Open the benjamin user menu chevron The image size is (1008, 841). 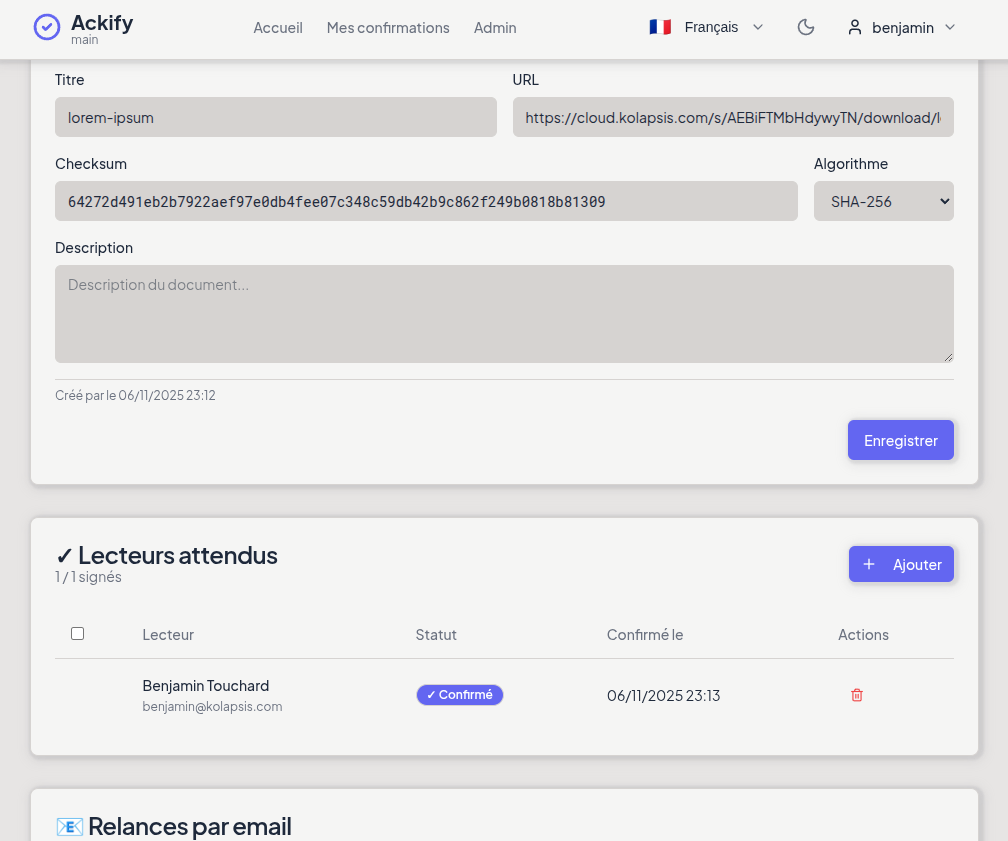[x=950, y=27]
